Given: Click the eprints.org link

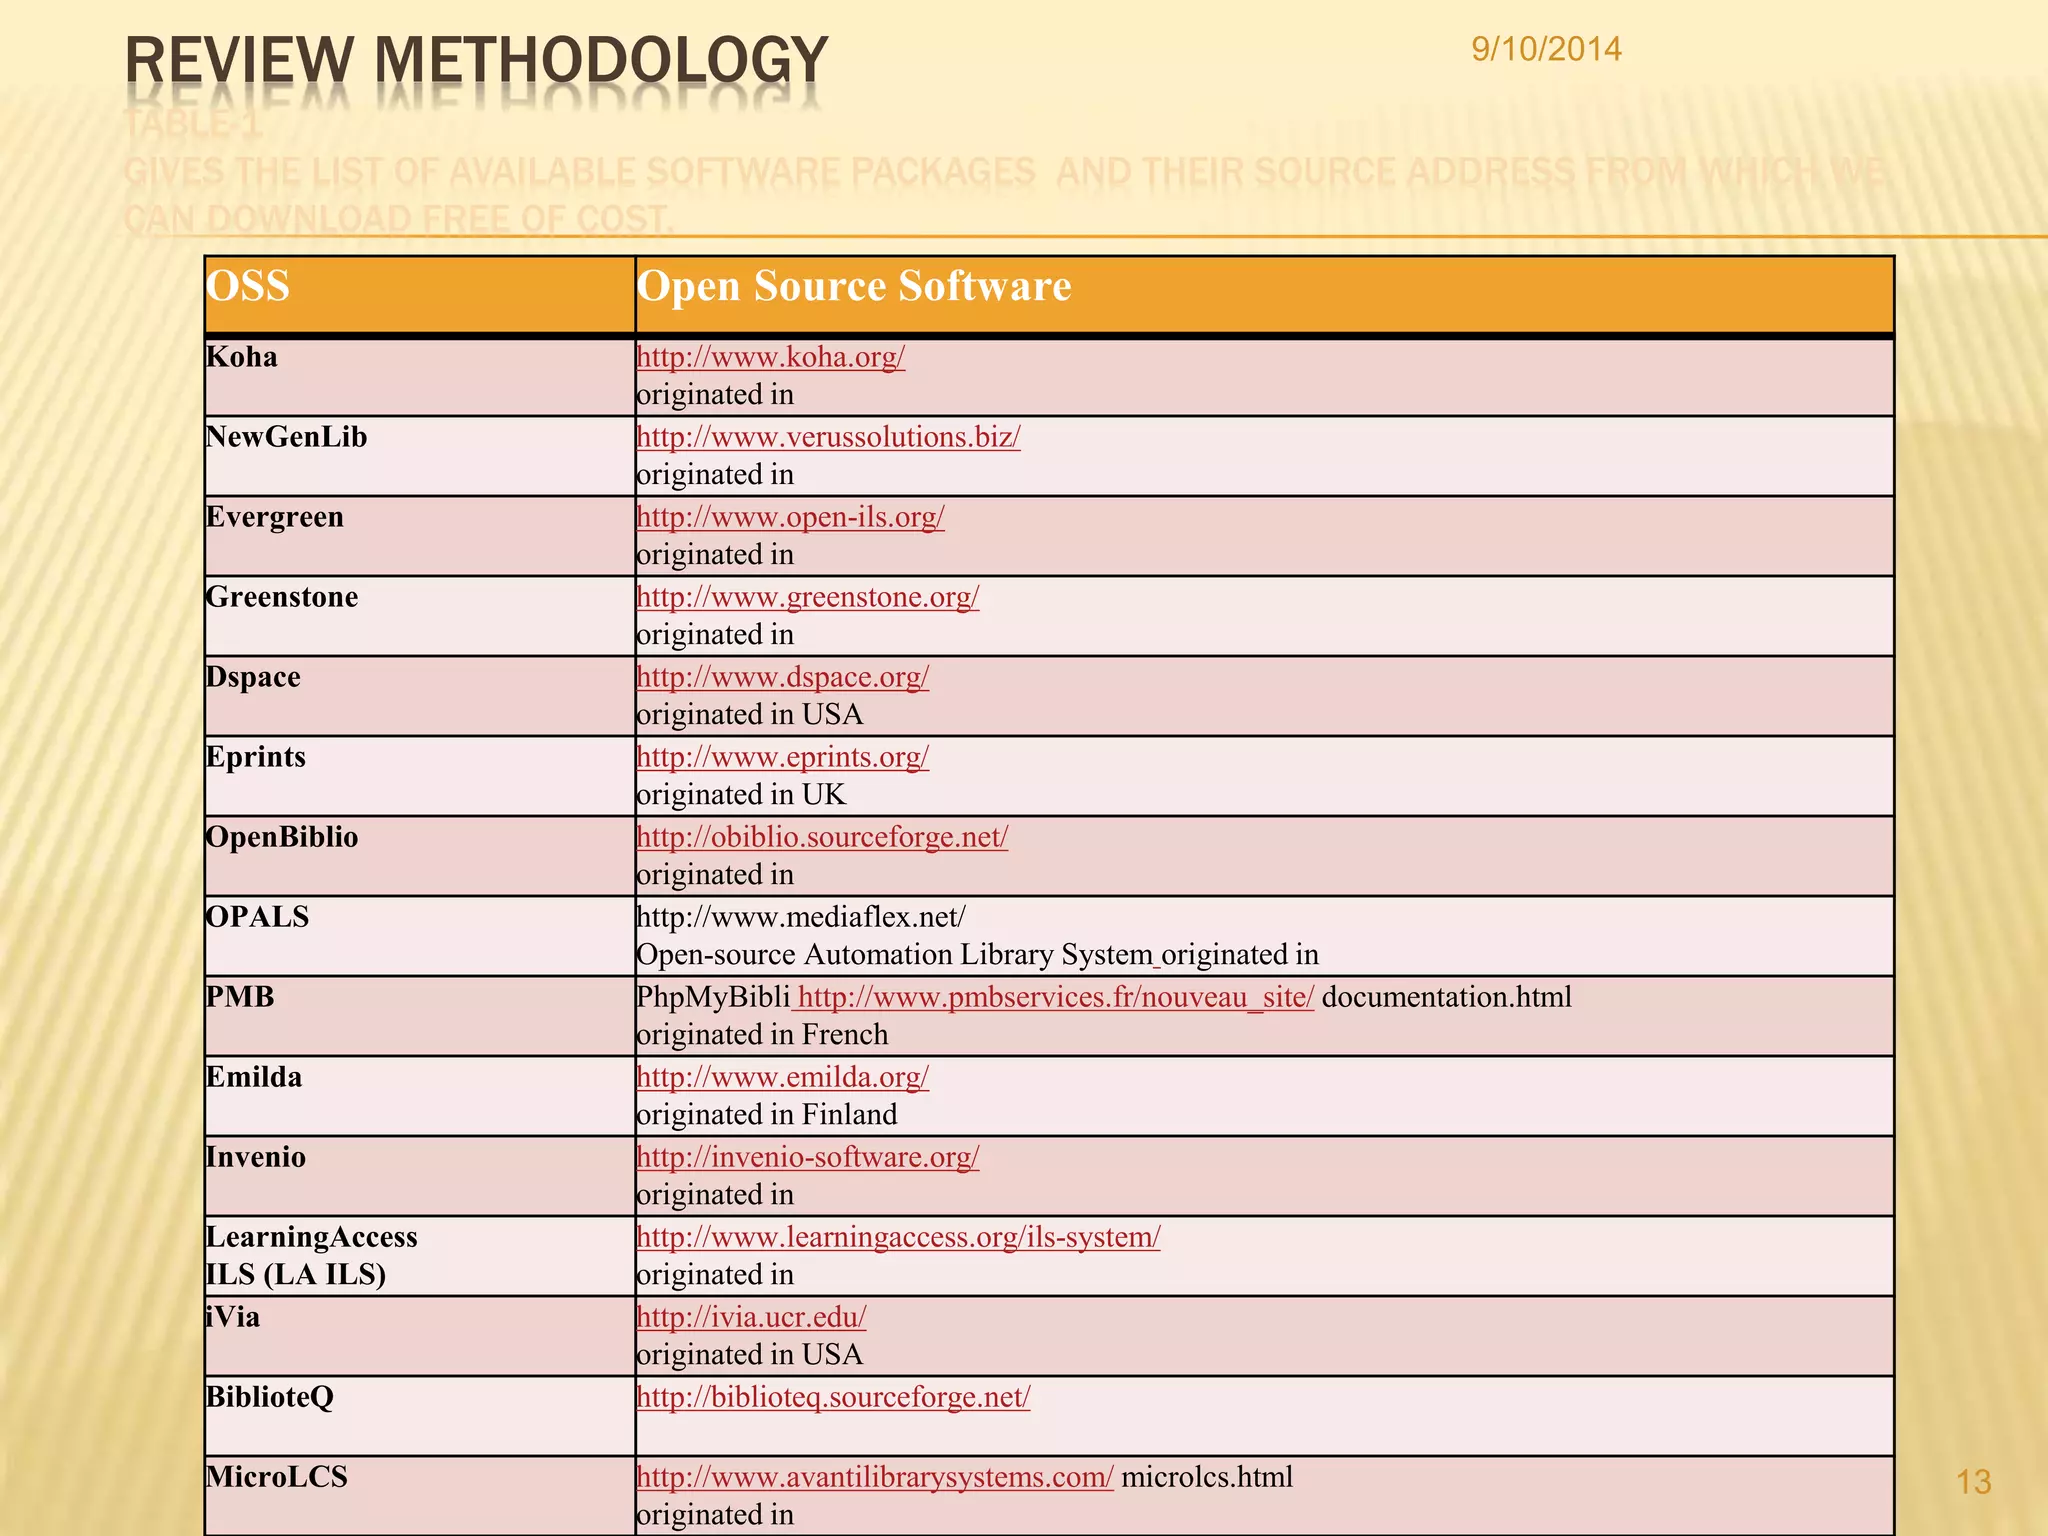Looking at the screenshot, I should 783,757.
